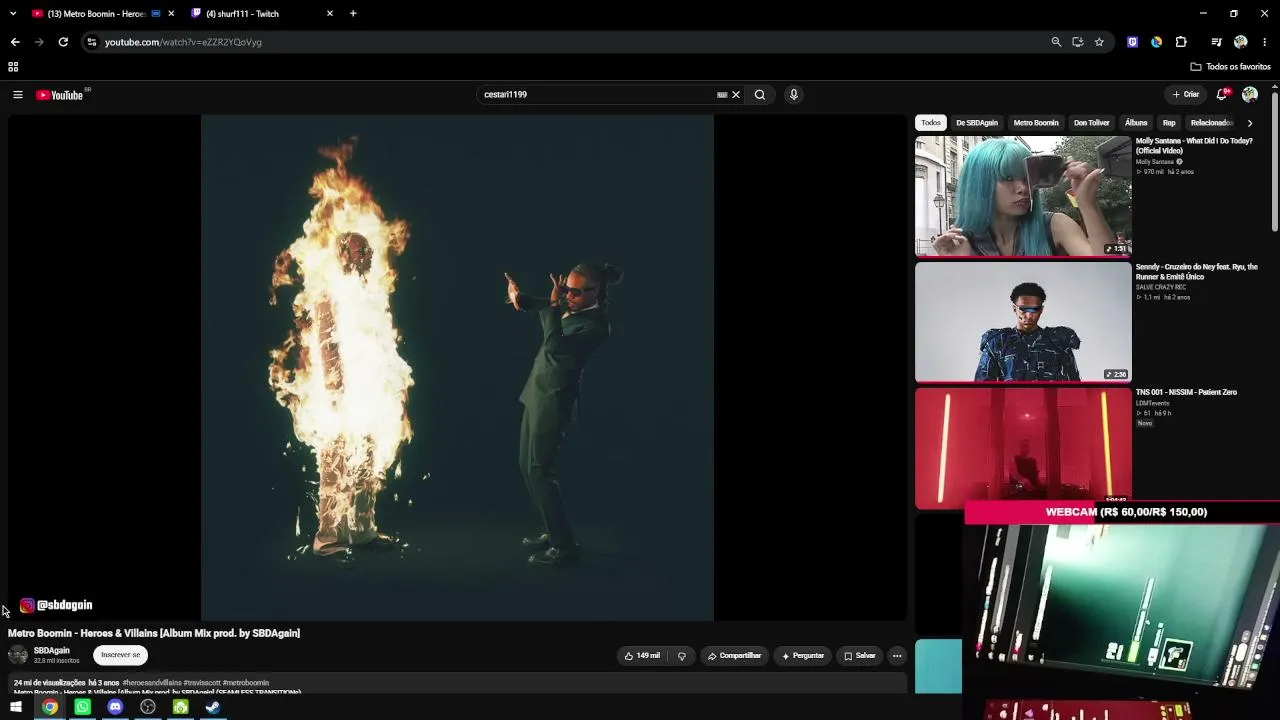Screen dimensions: 1280x720
Task: Open the bookmarks bar apps grid
Action: [13, 67]
